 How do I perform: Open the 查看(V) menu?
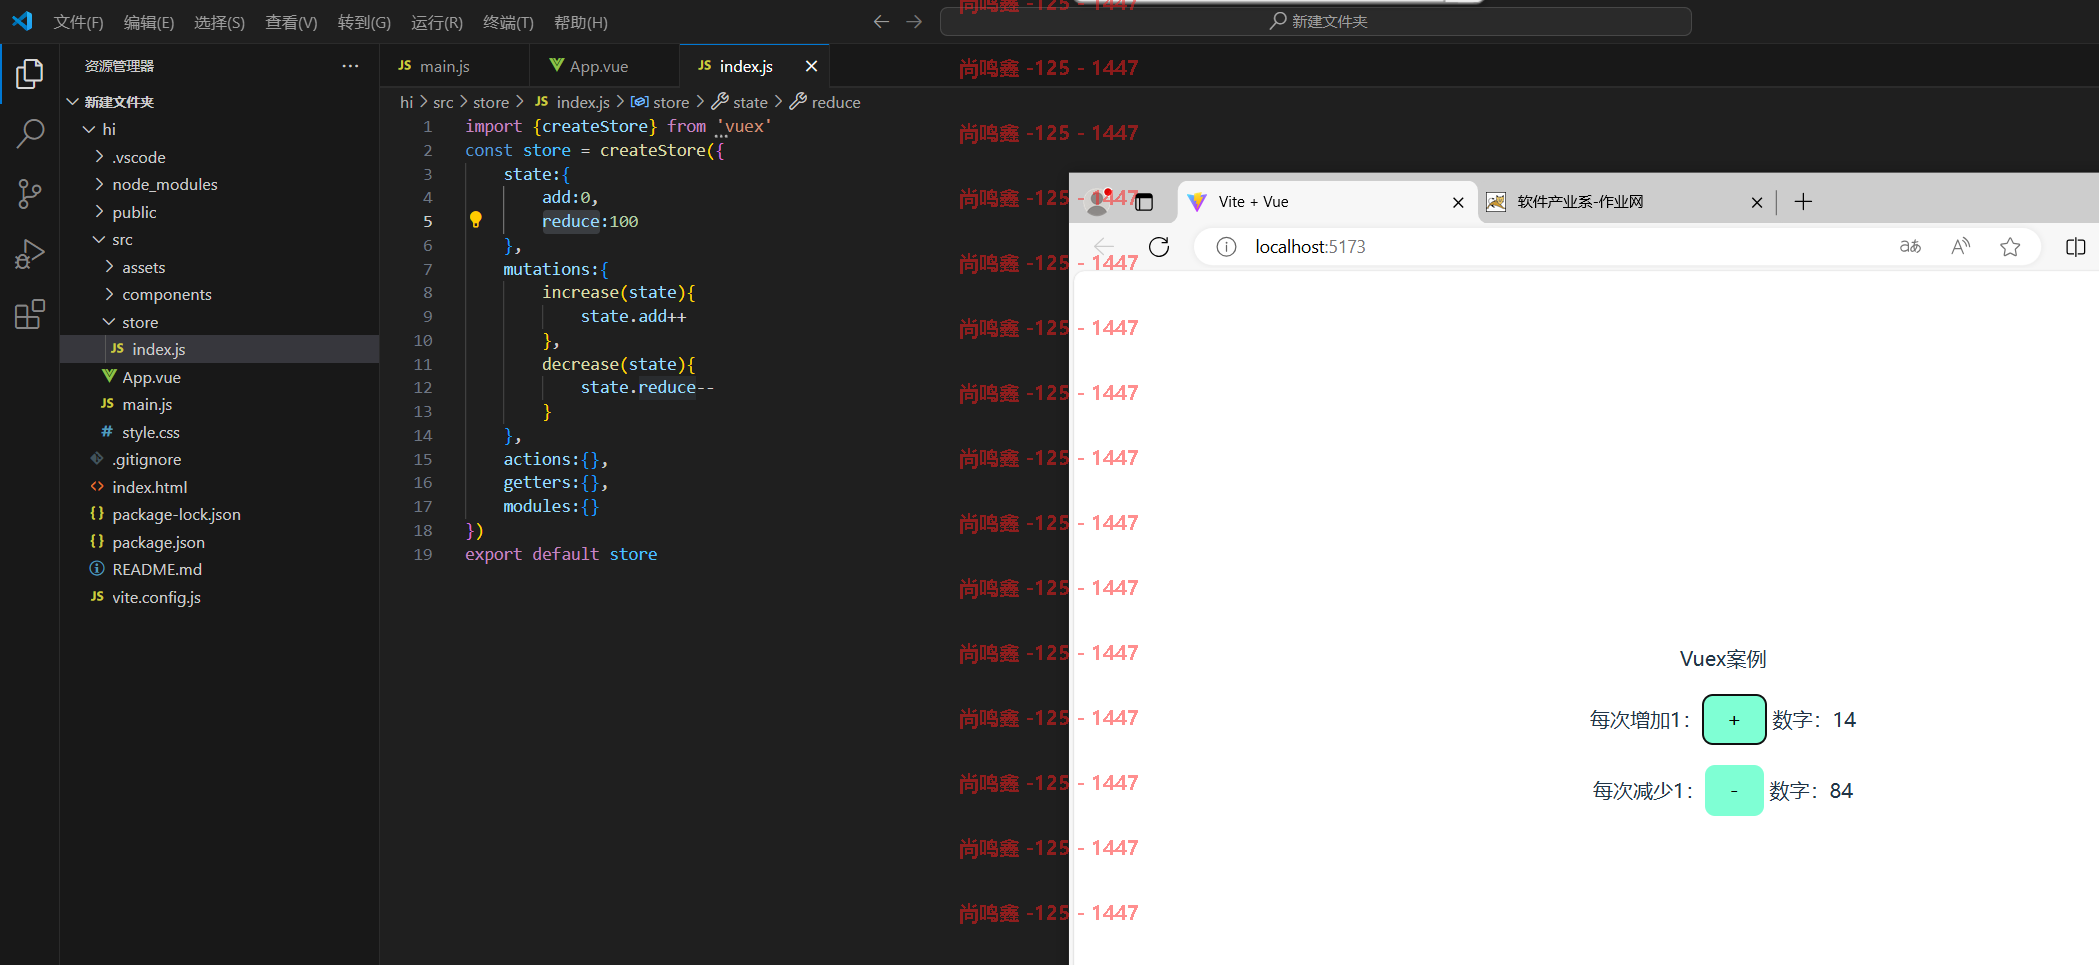[x=291, y=22]
